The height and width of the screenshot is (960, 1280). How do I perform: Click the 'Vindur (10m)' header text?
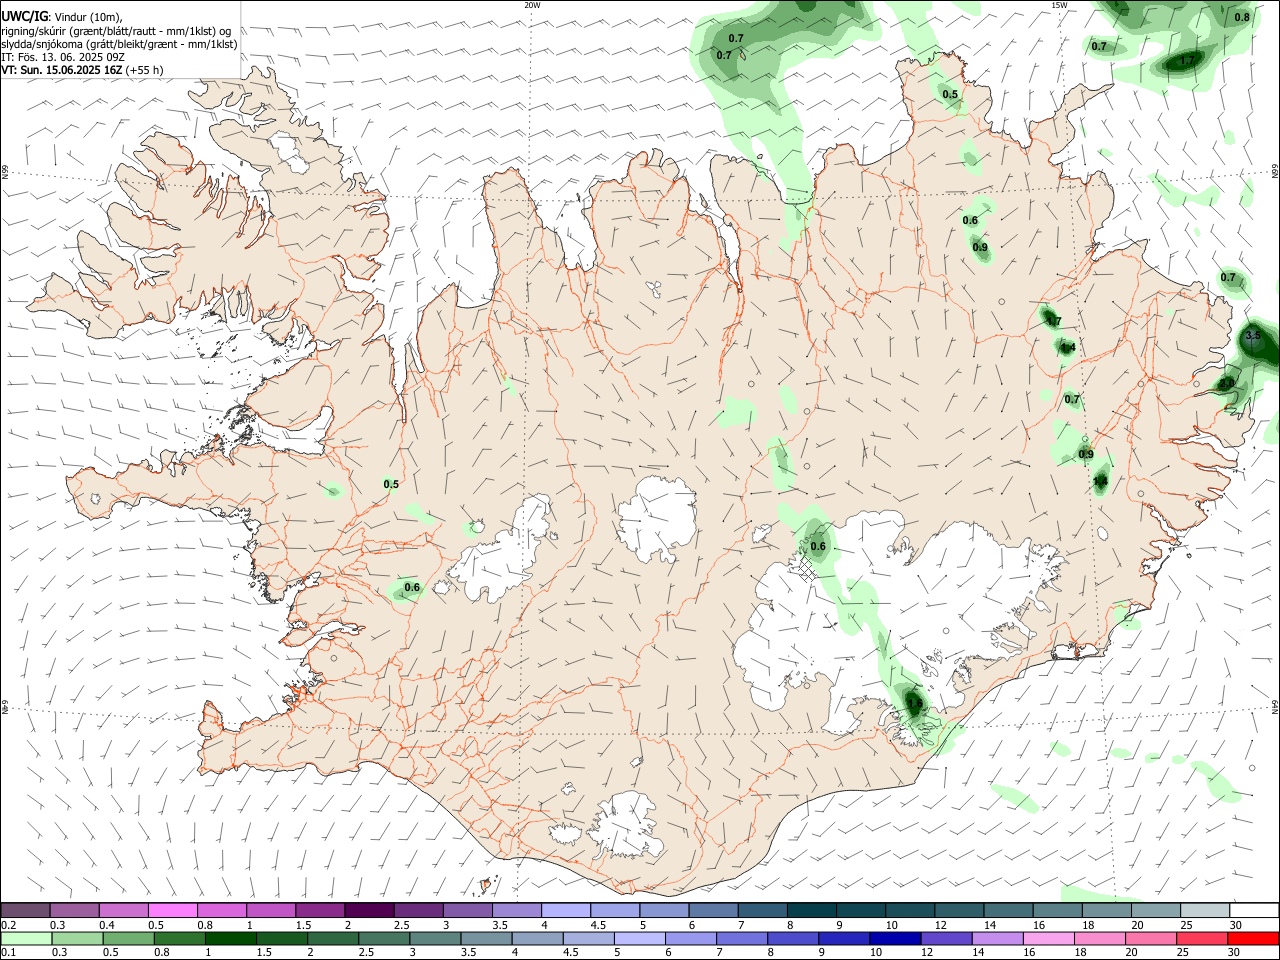click(87, 18)
